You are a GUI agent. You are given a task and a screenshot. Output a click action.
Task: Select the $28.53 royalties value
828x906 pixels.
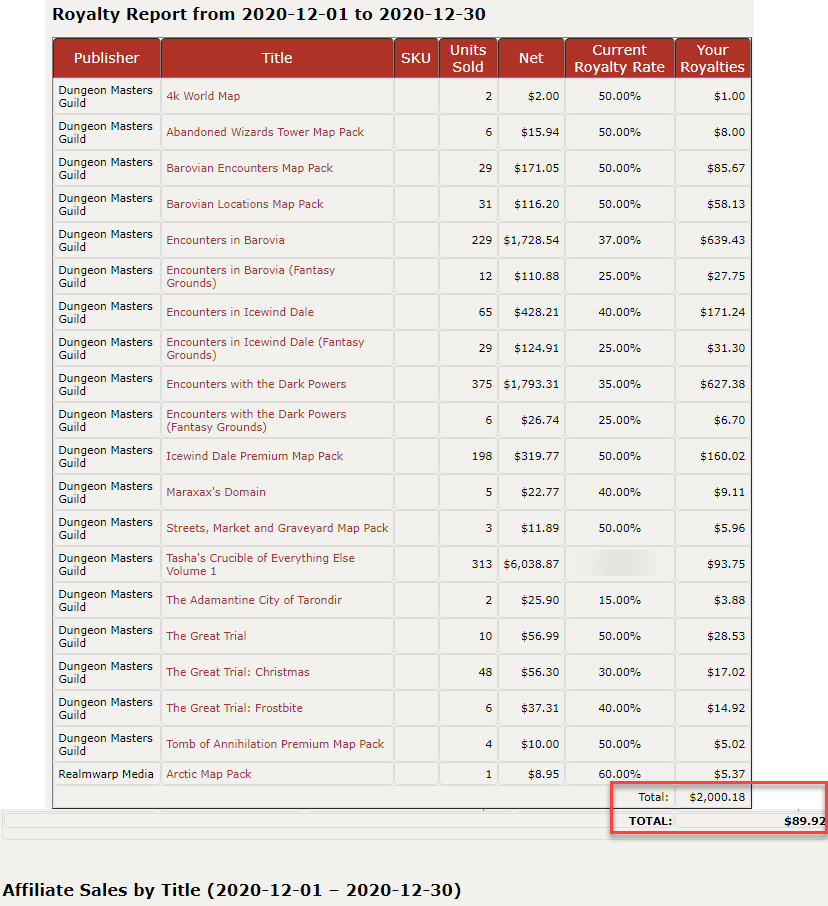coord(726,636)
